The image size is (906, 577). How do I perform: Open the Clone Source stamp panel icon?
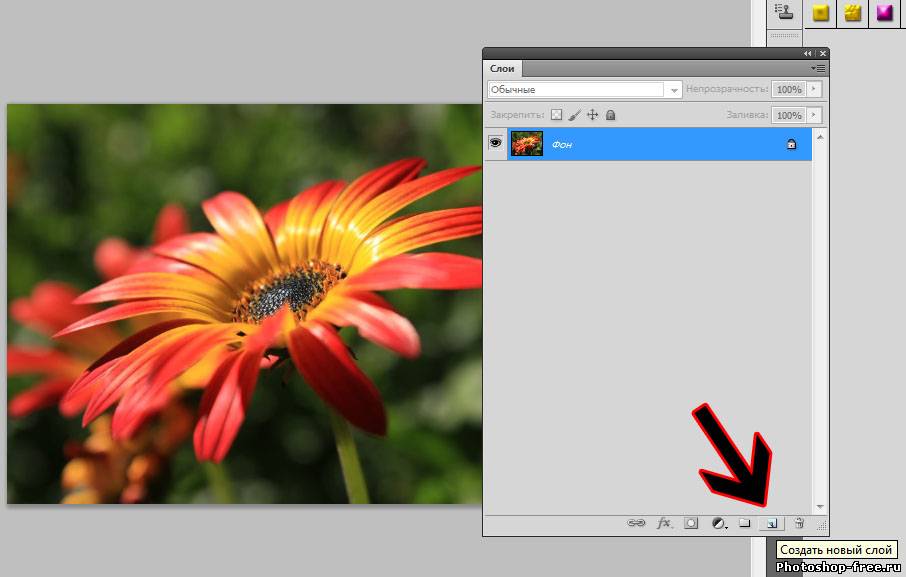(785, 13)
